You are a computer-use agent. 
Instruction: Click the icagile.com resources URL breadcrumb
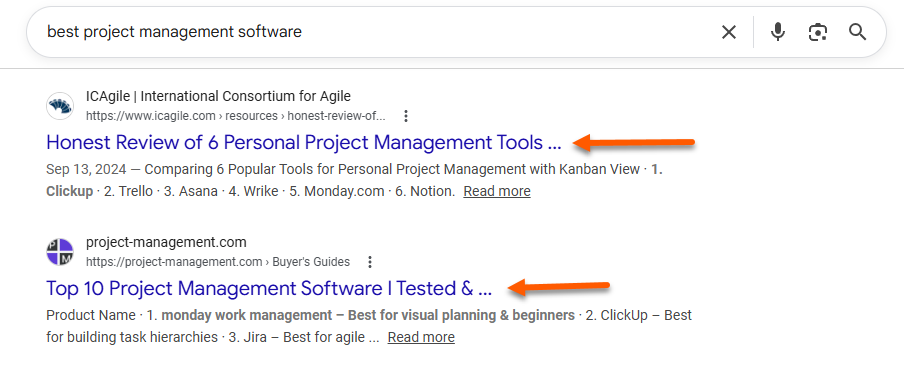(x=236, y=116)
